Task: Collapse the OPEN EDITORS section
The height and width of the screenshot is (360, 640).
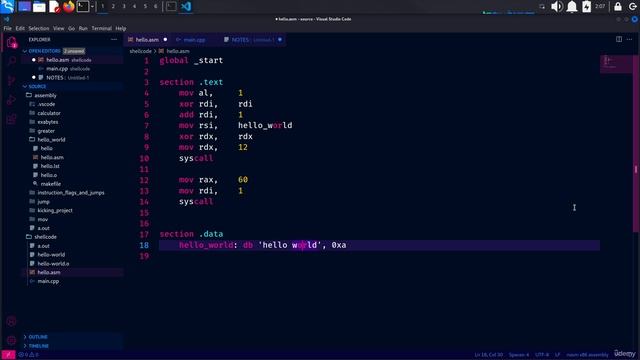Action: click(x=73, y=51)
